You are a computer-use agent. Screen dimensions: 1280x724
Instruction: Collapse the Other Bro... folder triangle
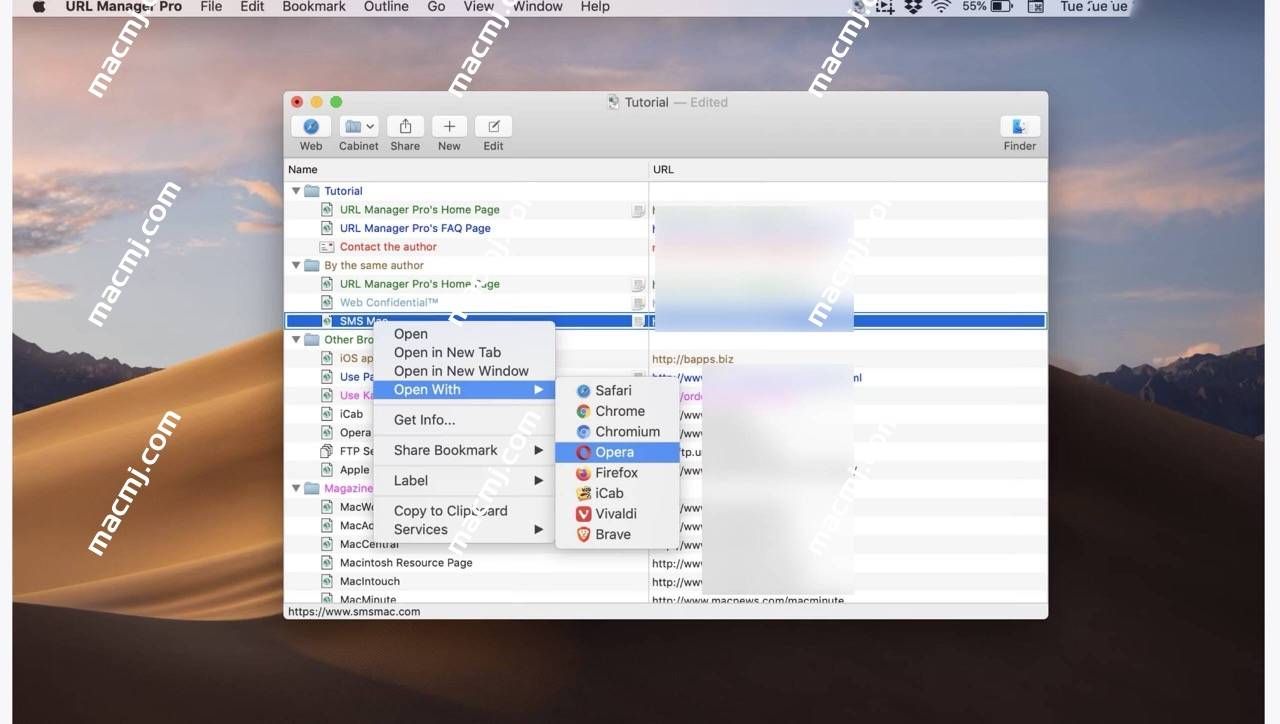coord(296,340)
